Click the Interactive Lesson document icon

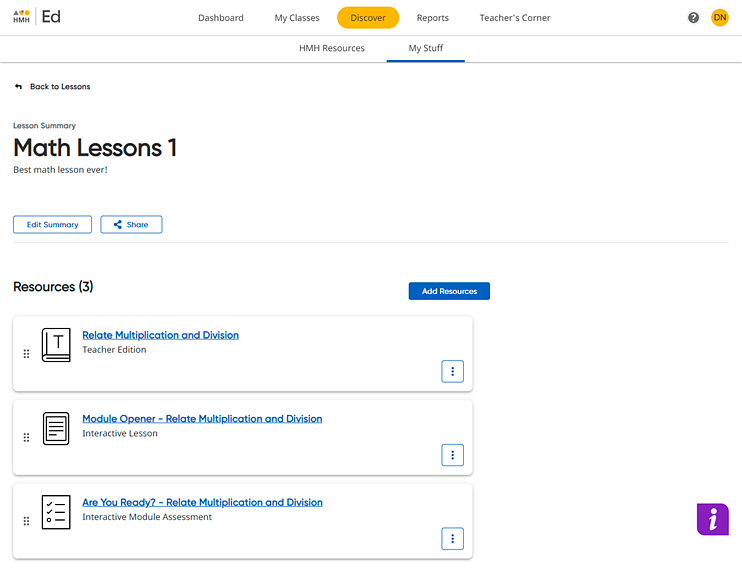(x=56, y=428)
